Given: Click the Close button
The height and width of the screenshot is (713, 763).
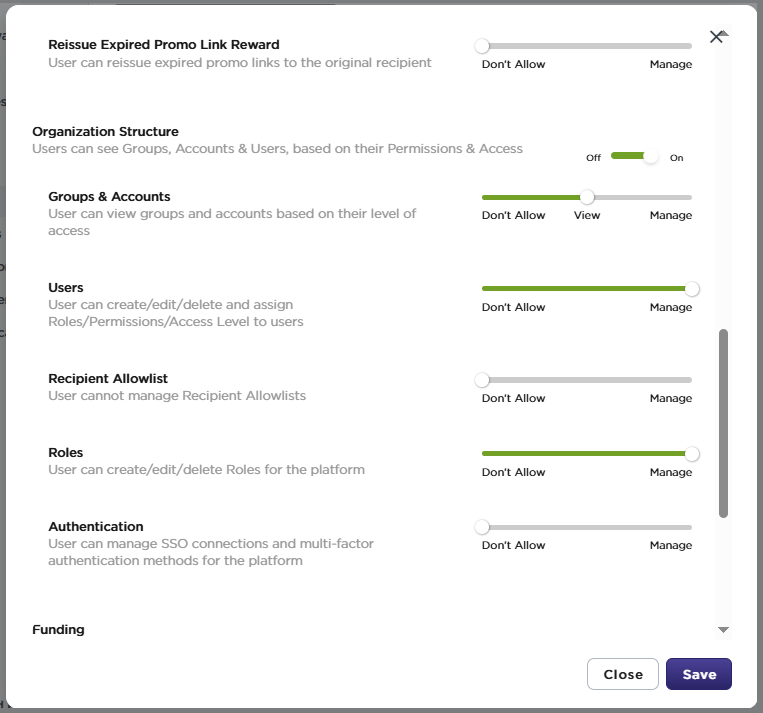Looking at the screenshot, I should click(x=623, y=674).
